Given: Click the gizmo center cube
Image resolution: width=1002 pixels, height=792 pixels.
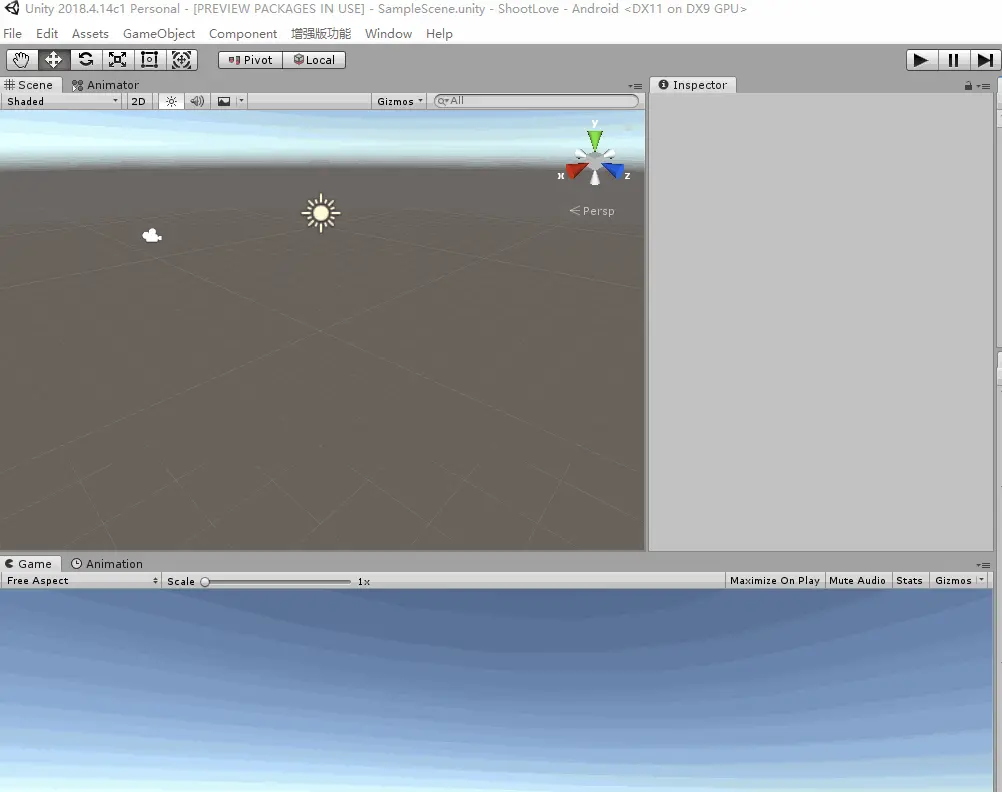Looking at the screenshot, I should click(595, 162).
